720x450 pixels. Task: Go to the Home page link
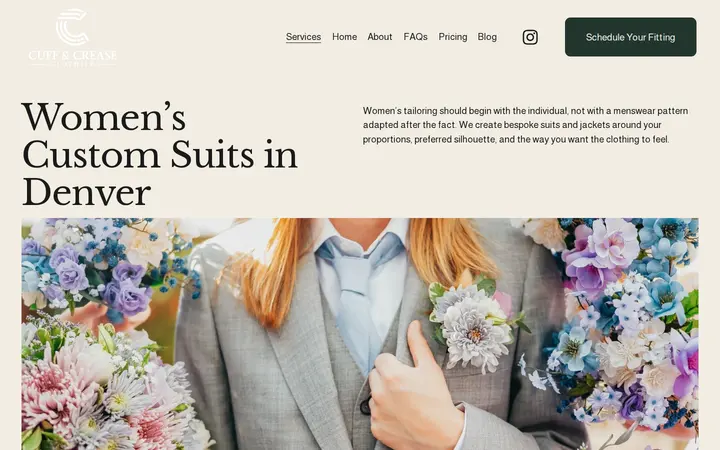(x=344, y=37)
